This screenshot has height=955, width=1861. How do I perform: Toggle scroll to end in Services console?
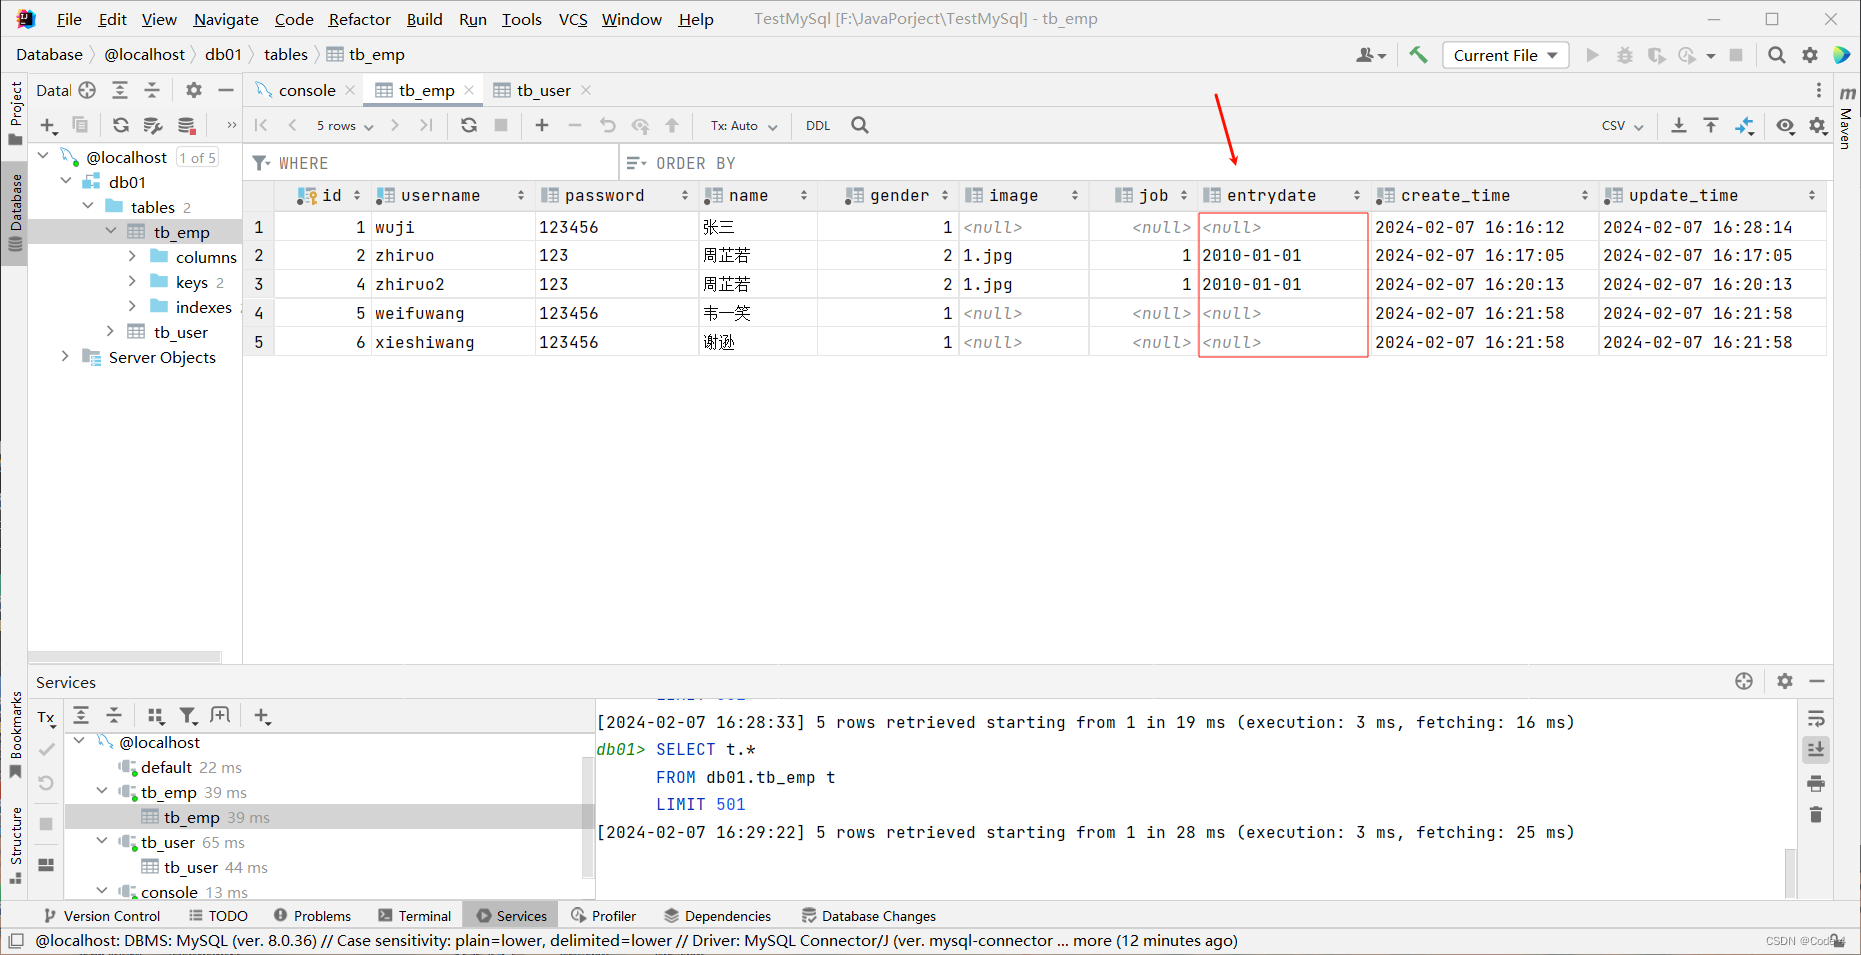tap(1816, 749)
